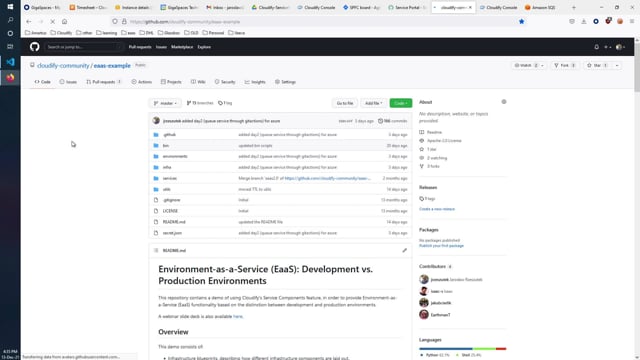The width and height of the screenshot is (640, 360).
Task: Expand the Add file dropdown
Action: pos(373,103)
